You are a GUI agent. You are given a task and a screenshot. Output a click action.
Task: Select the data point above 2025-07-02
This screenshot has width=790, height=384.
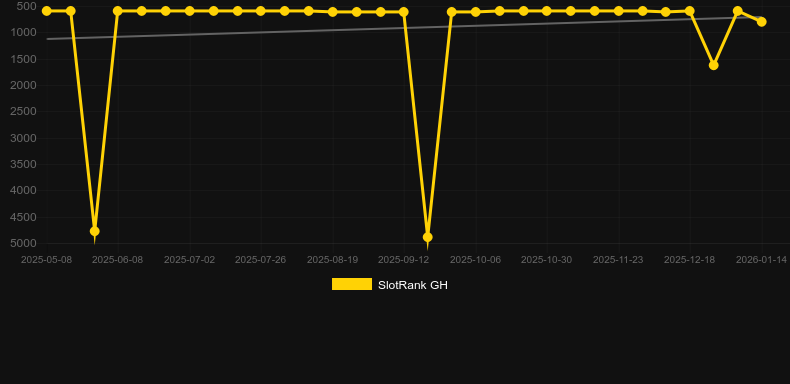[x=189, y=11]
